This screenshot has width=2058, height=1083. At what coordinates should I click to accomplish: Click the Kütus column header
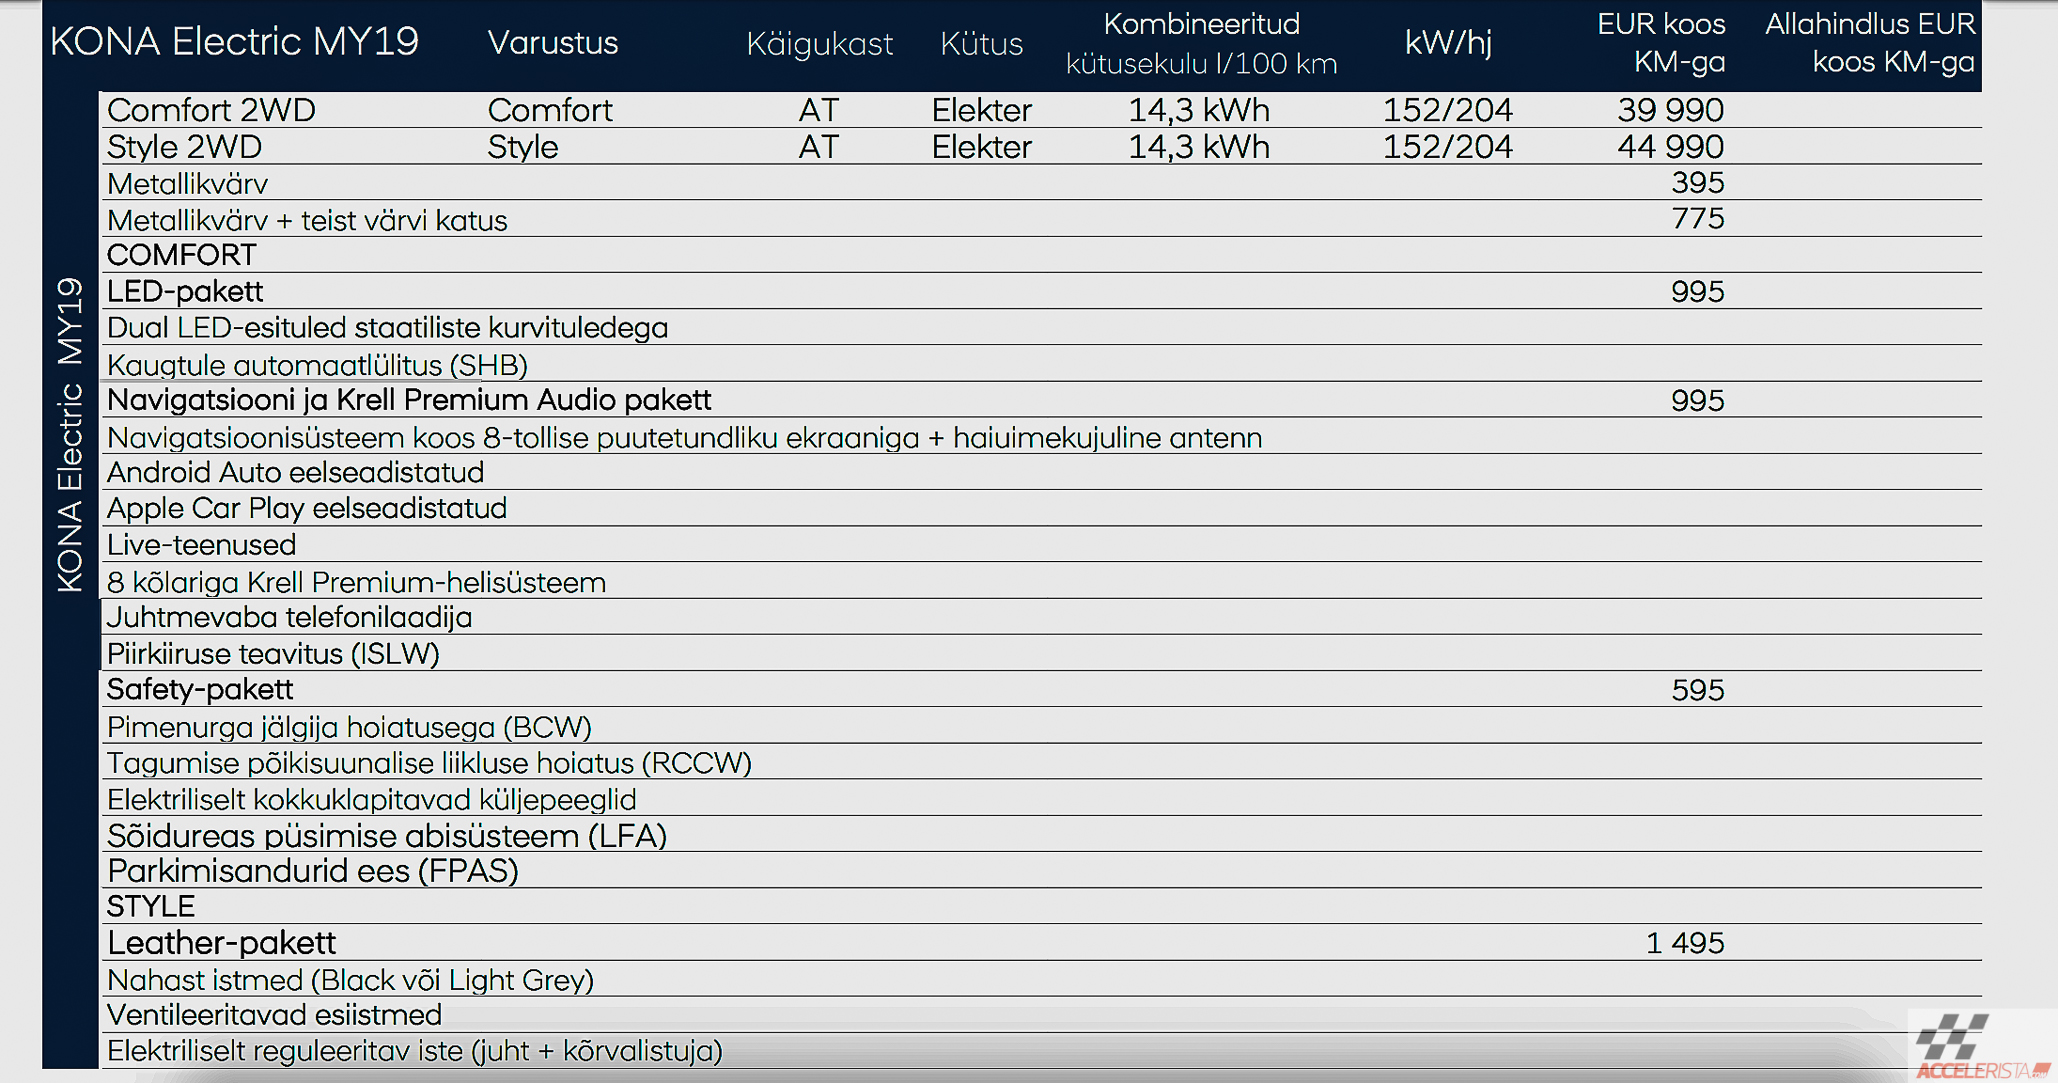981,44
